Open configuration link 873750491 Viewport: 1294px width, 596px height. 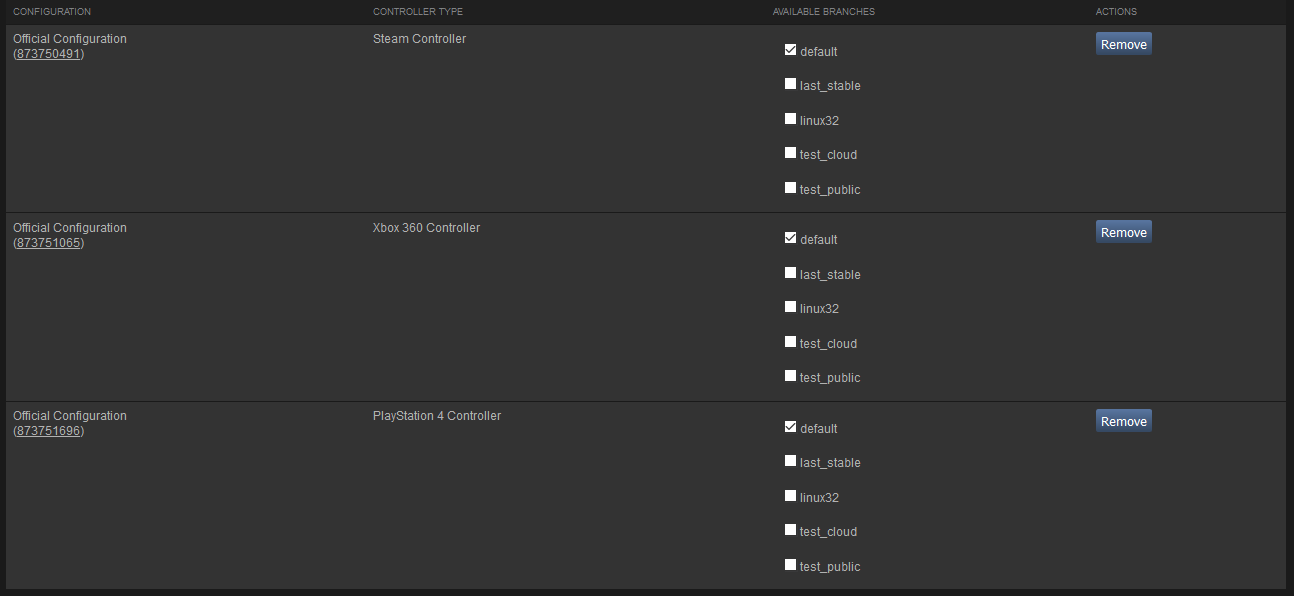pos(49,54)
